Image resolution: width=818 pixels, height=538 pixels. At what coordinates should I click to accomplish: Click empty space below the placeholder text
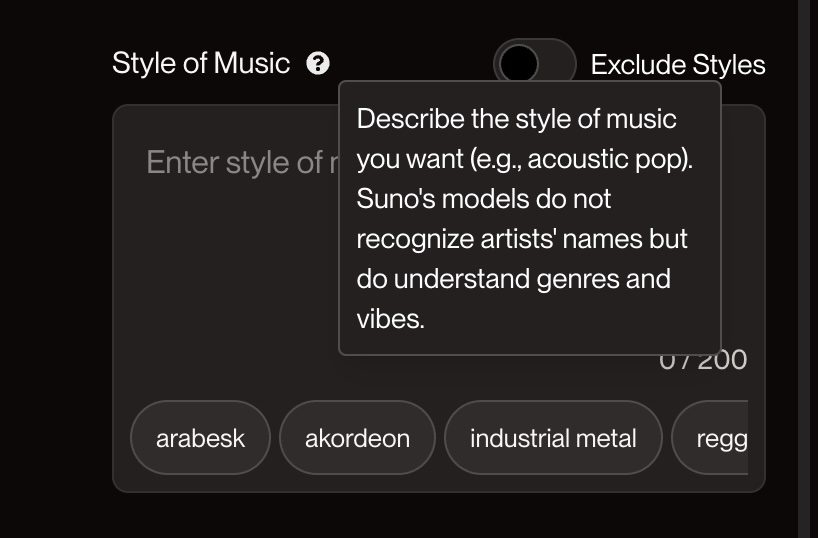click(x=230, y=280)
